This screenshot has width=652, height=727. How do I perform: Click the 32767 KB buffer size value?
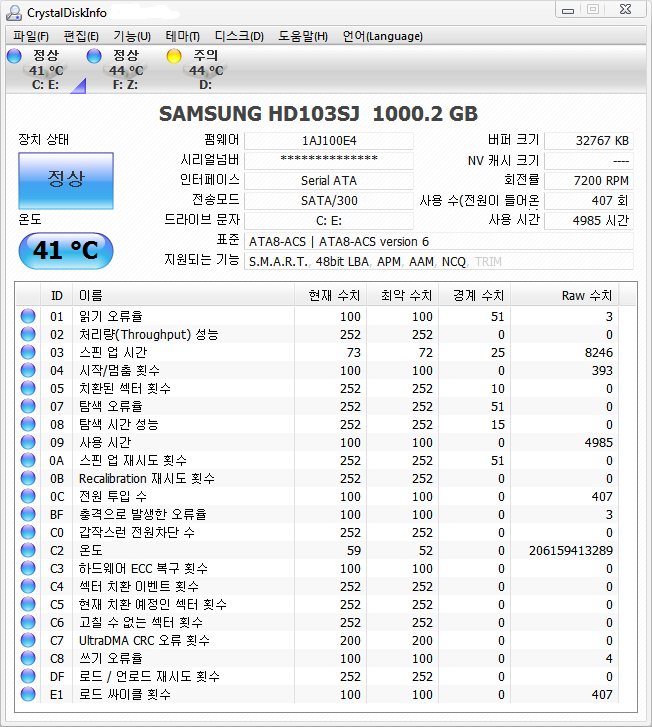588,141
